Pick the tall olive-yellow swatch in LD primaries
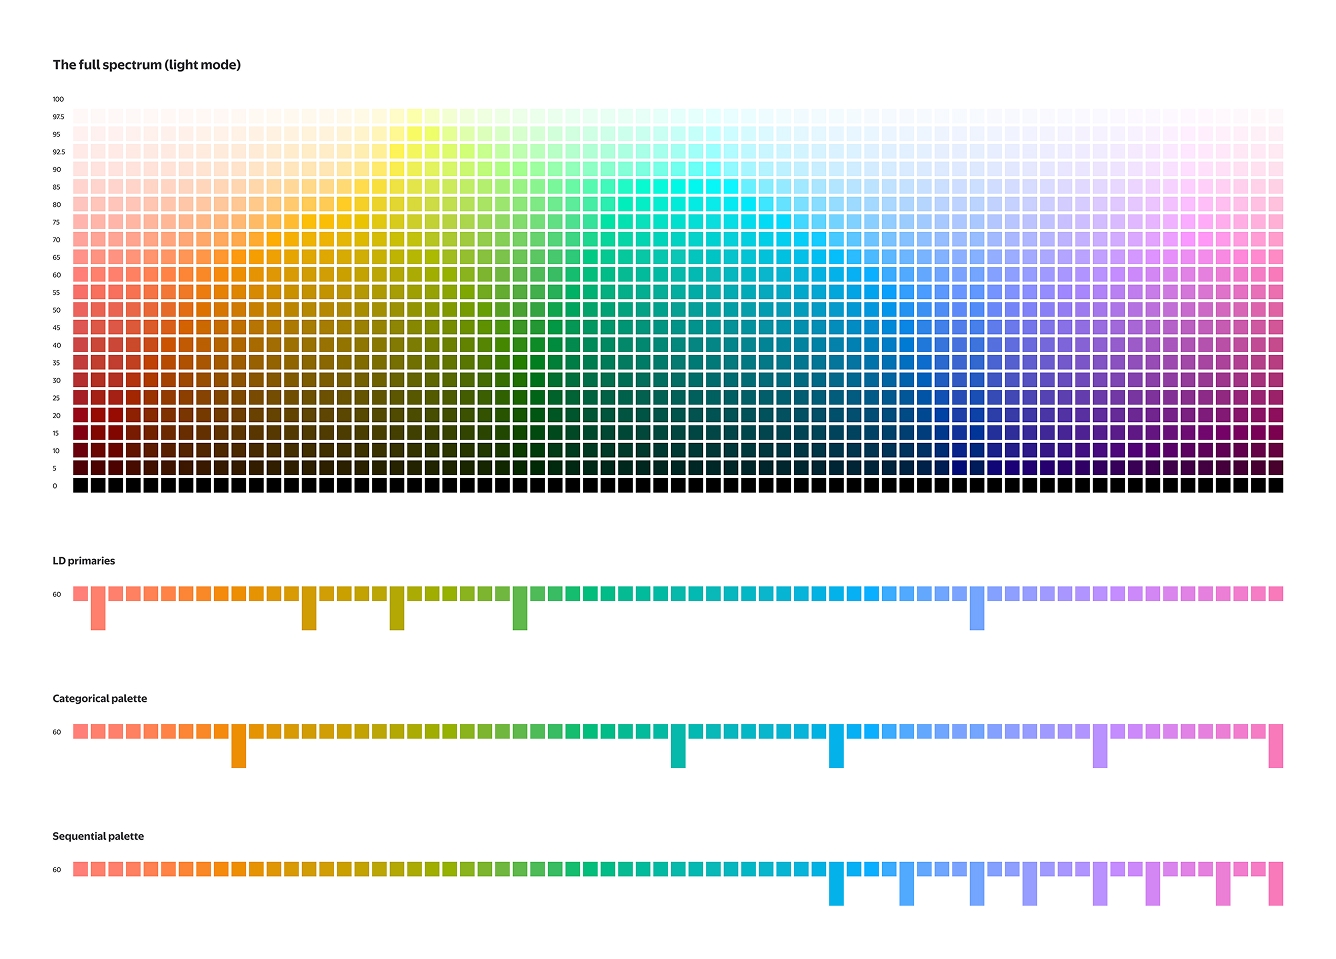Screen dimensions: 1336x959 pyautogui.click(x=397, y=608)
